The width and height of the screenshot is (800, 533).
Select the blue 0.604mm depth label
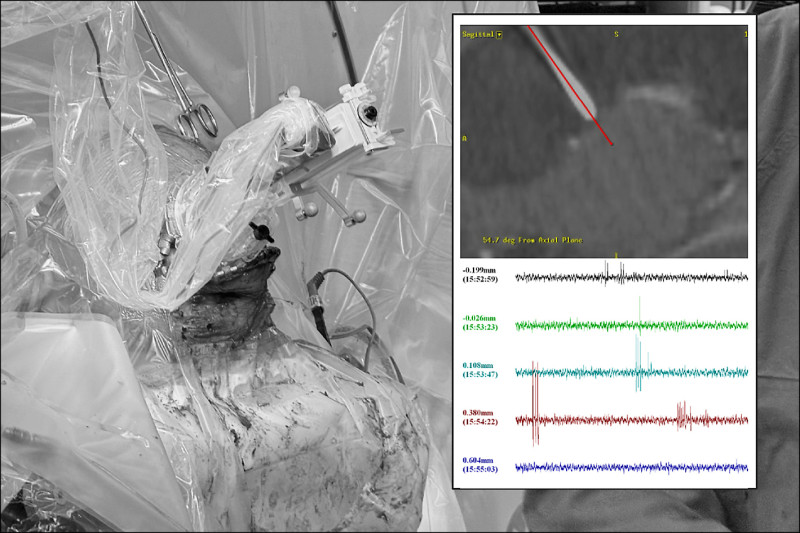[484, 460]
